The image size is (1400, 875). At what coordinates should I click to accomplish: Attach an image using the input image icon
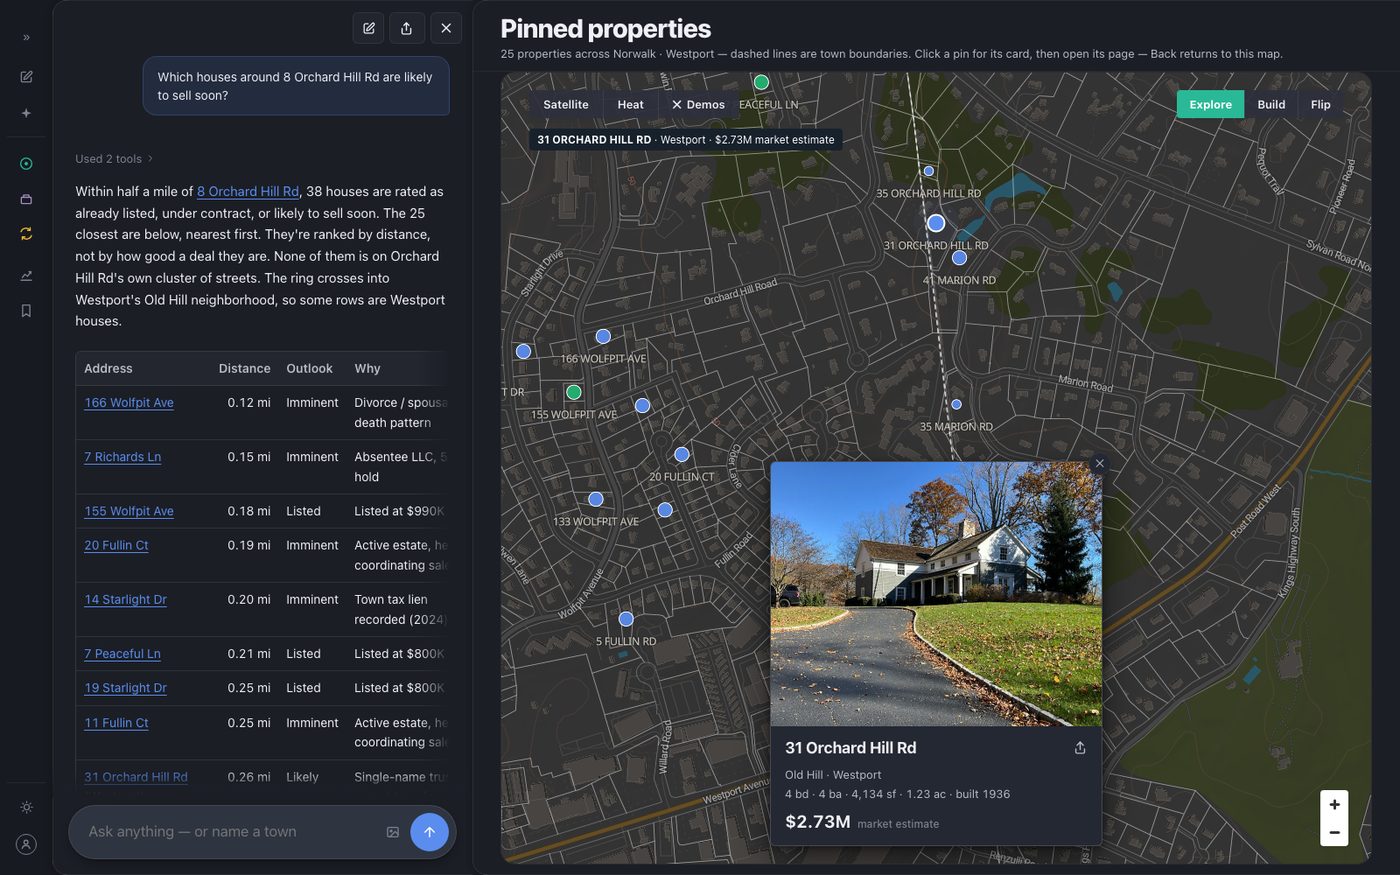click(393, 832)
